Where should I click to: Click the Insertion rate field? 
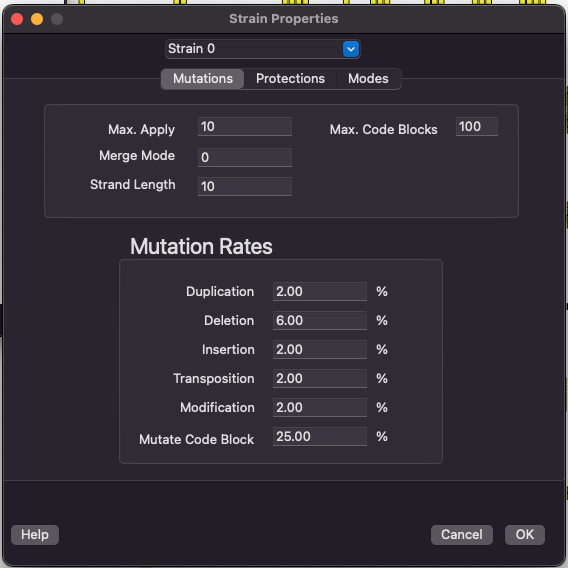point(320,350)
